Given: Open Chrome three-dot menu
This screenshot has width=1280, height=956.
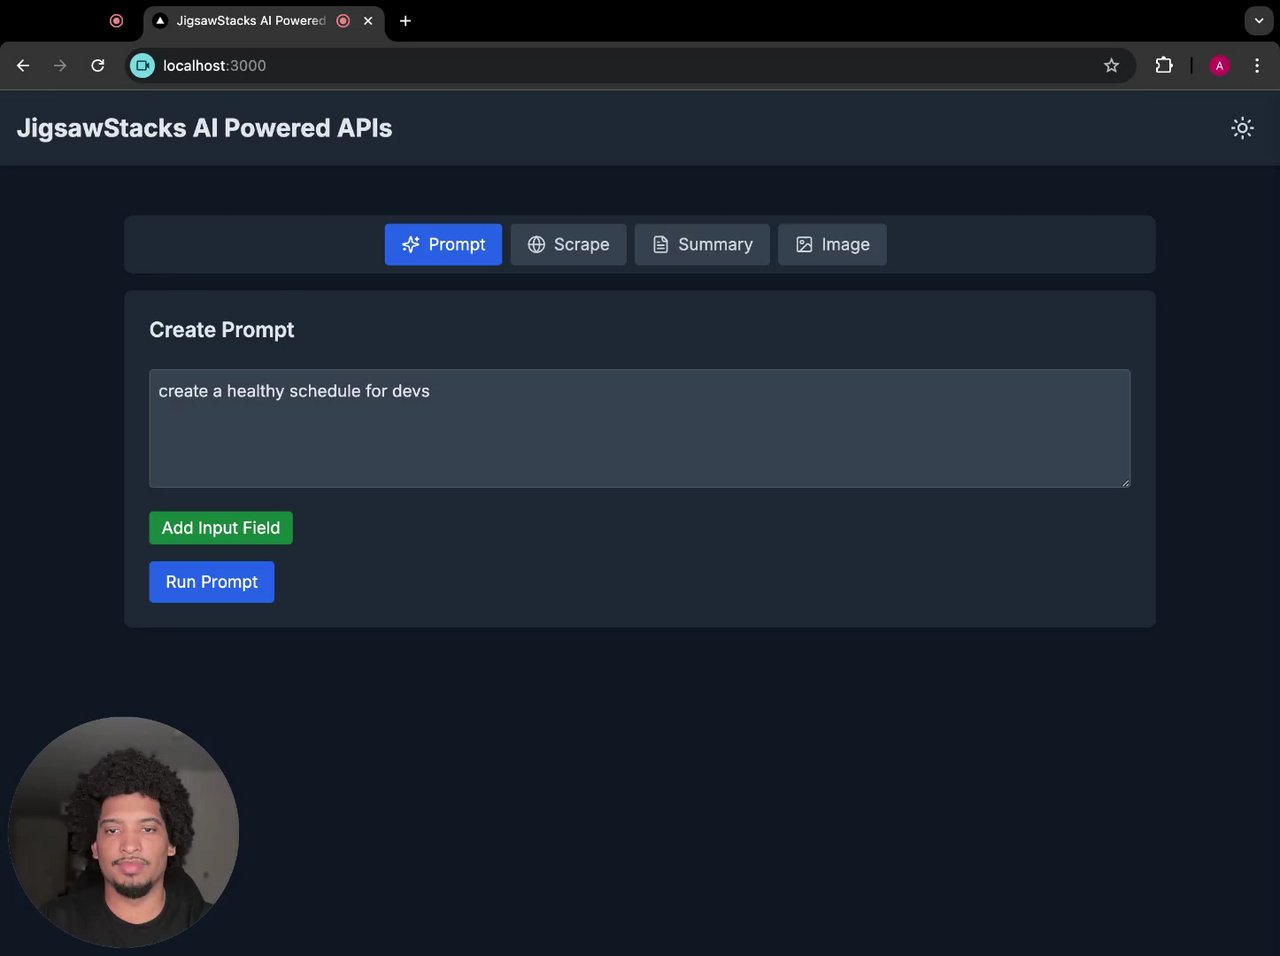Looking at the screenshot, I should coord(1257,66).
